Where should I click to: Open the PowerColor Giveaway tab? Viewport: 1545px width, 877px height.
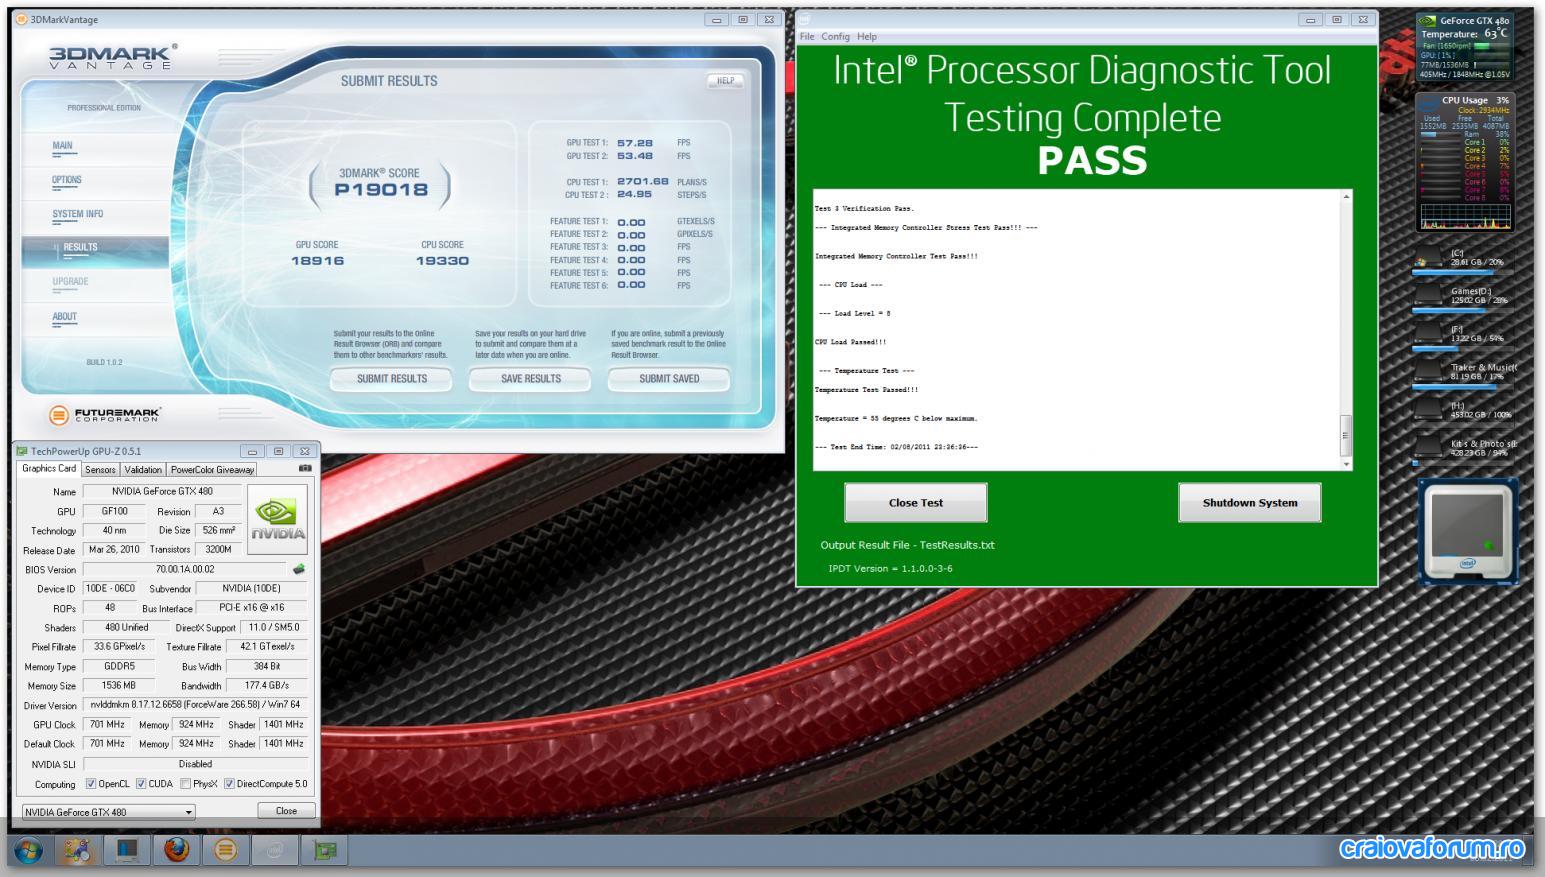tap(212, 469)
